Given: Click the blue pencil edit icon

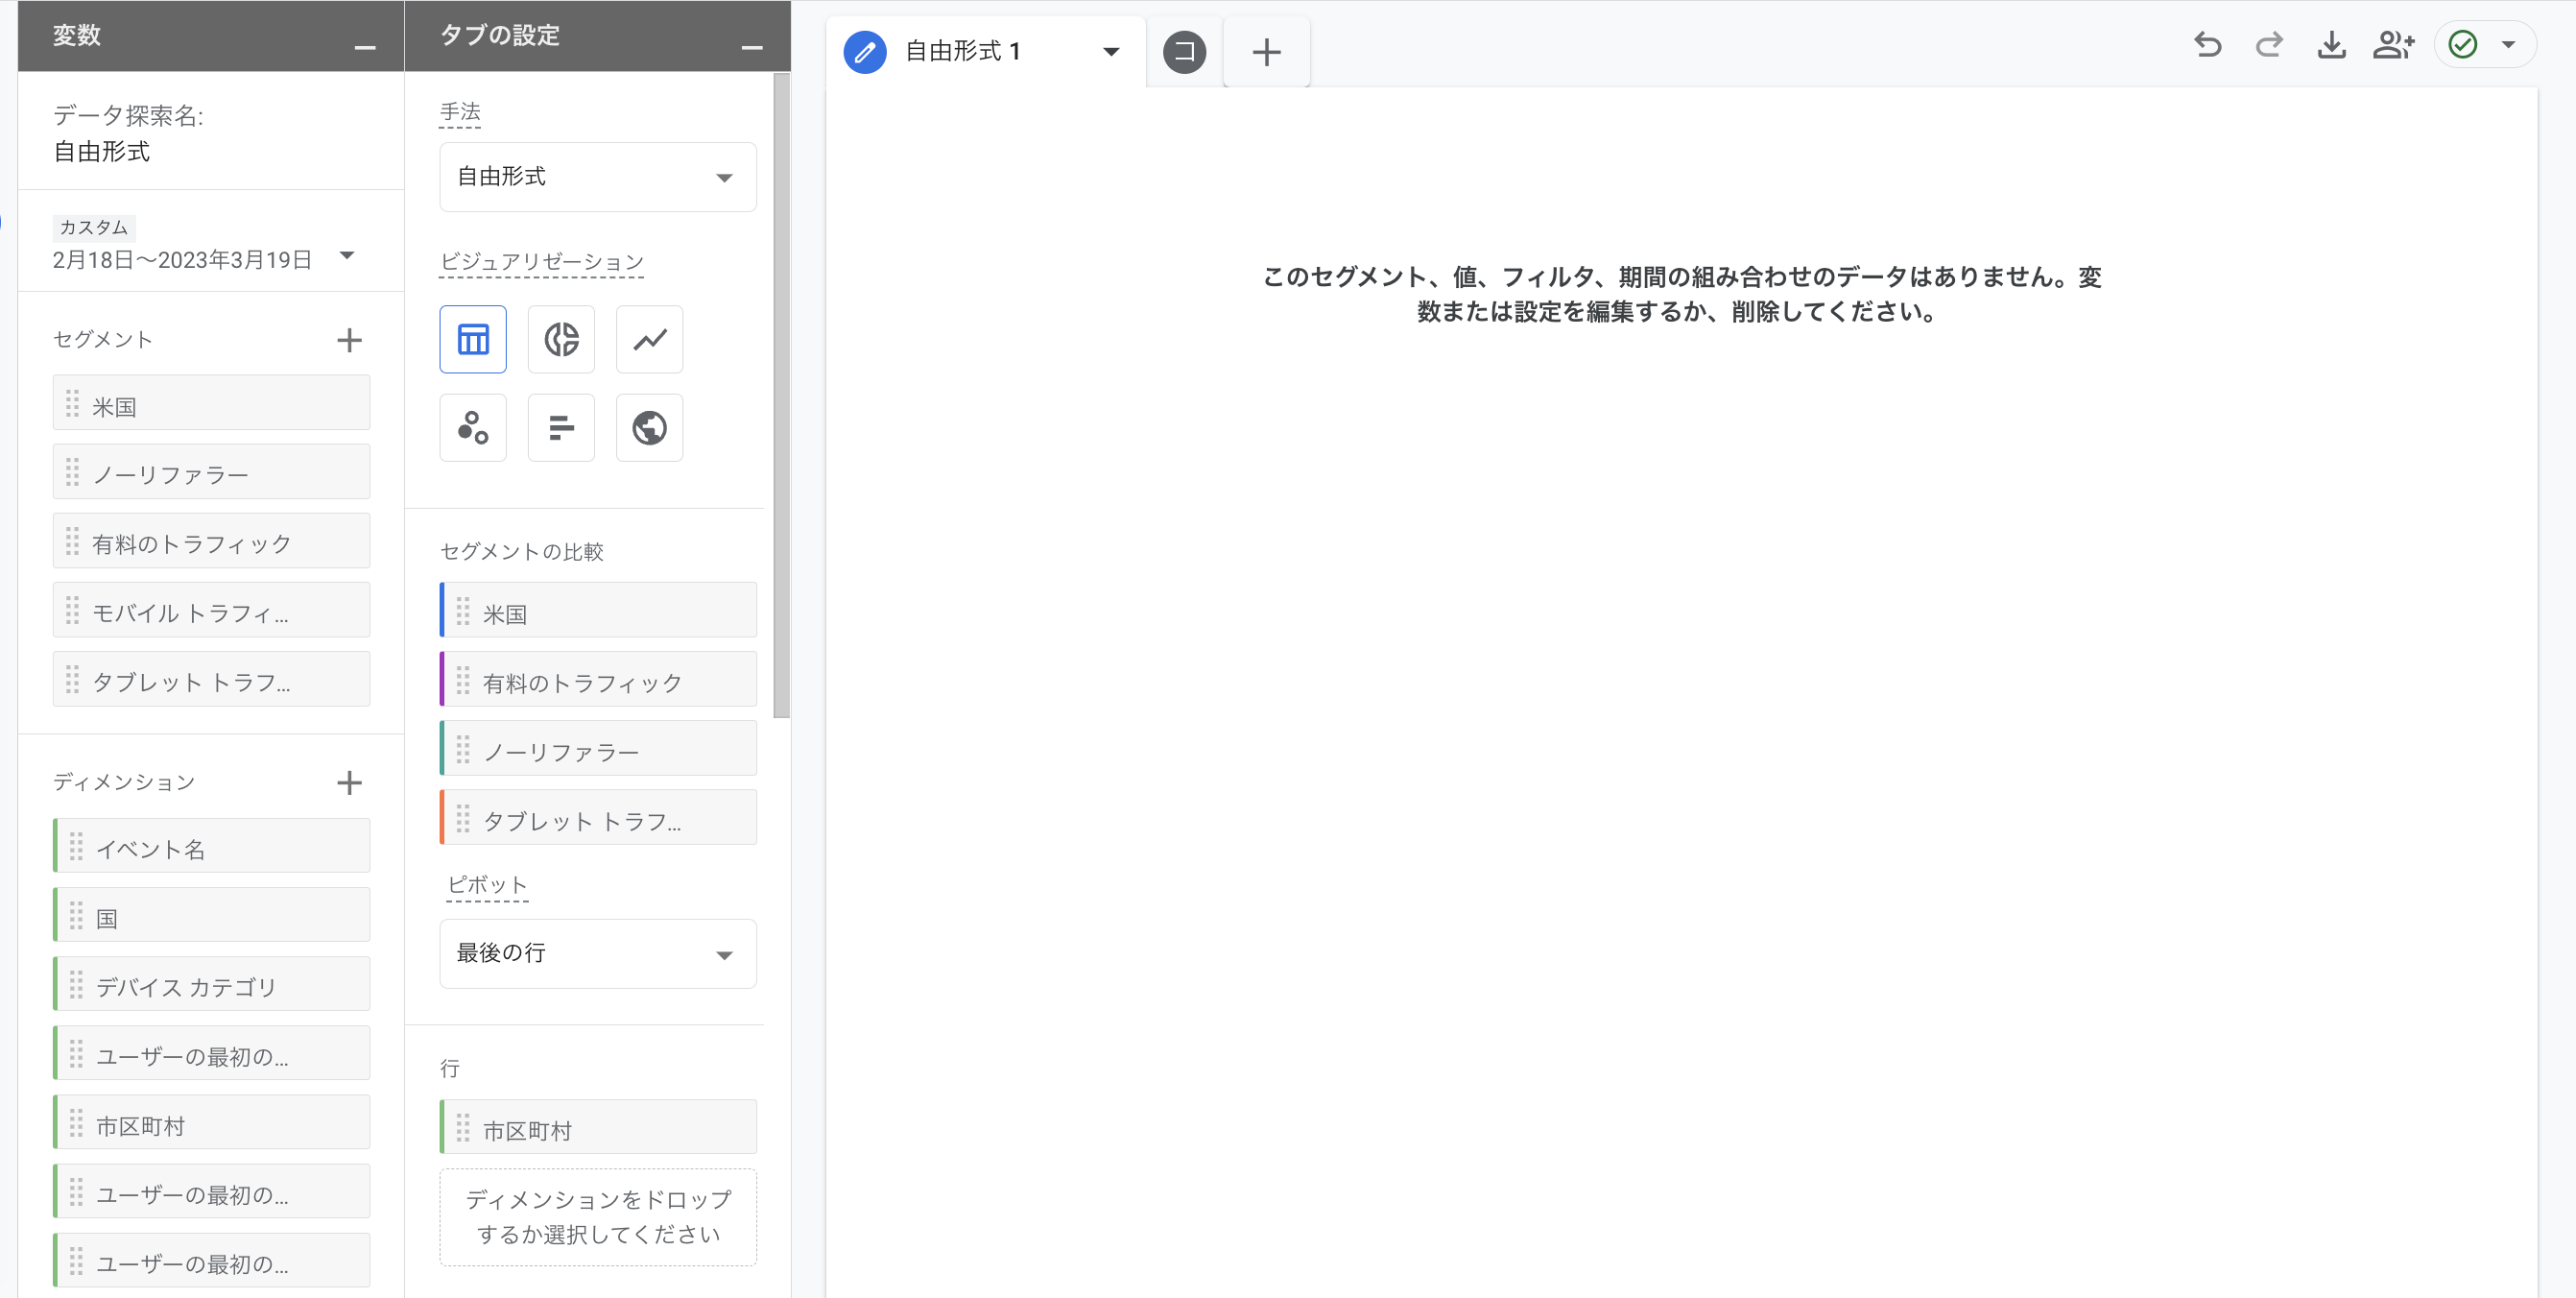Looking at the screenshot, I should [865, 52].
